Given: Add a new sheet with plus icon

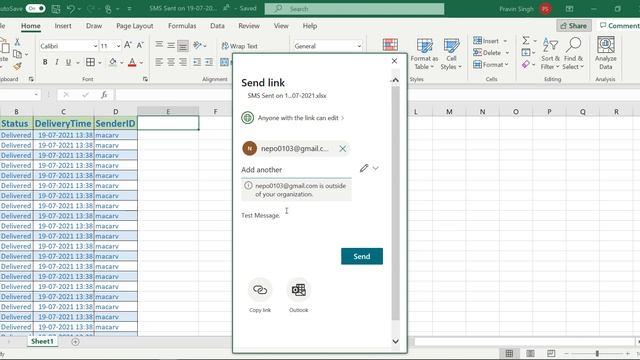Looking at the screenshot, I should point(76,342).
